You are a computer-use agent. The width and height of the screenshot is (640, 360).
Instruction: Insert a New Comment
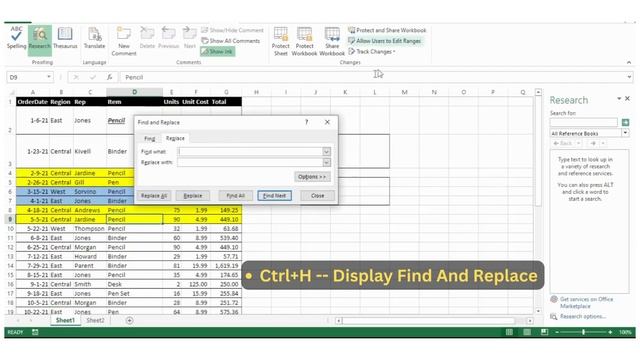tap(124, 41)
